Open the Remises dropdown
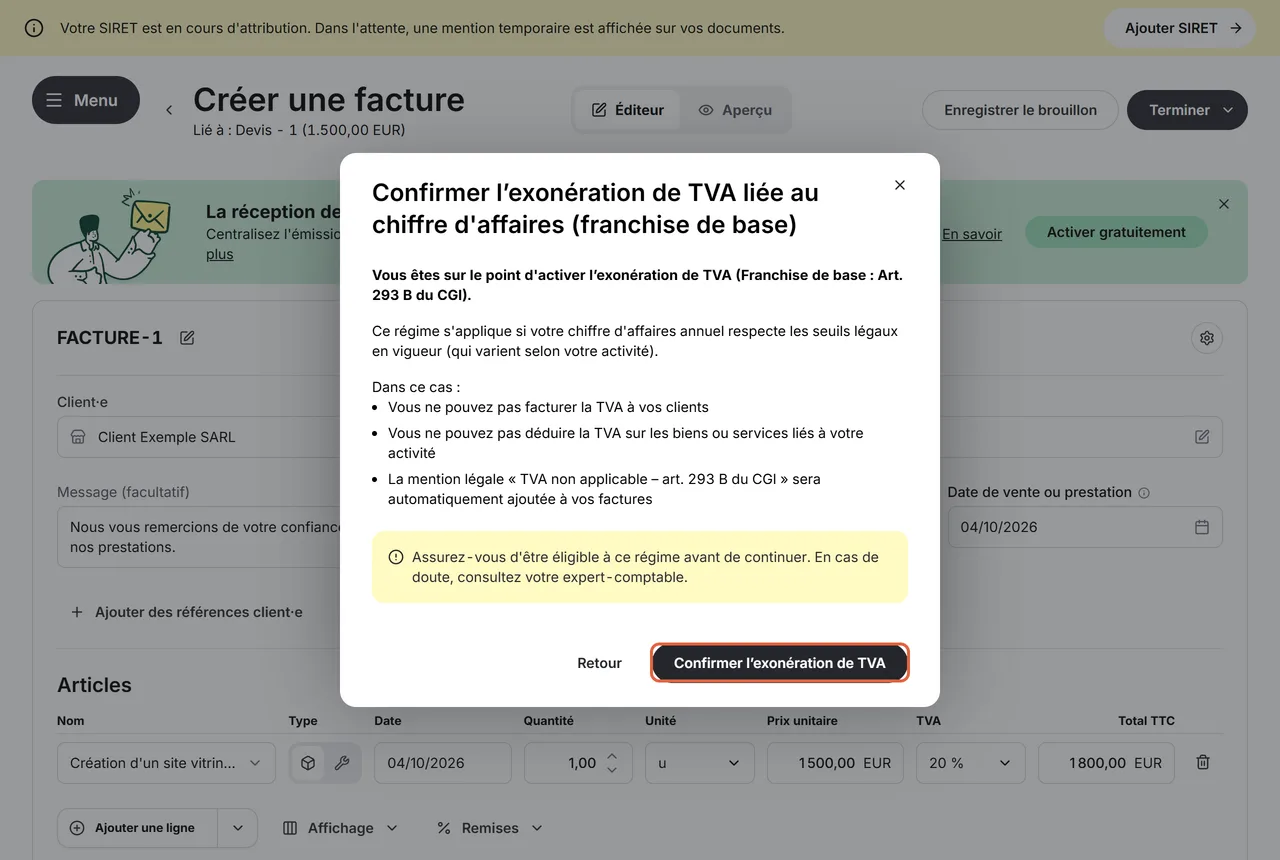Image resolution: width=1280 pixels, height=860 pixels. (490, 828)
